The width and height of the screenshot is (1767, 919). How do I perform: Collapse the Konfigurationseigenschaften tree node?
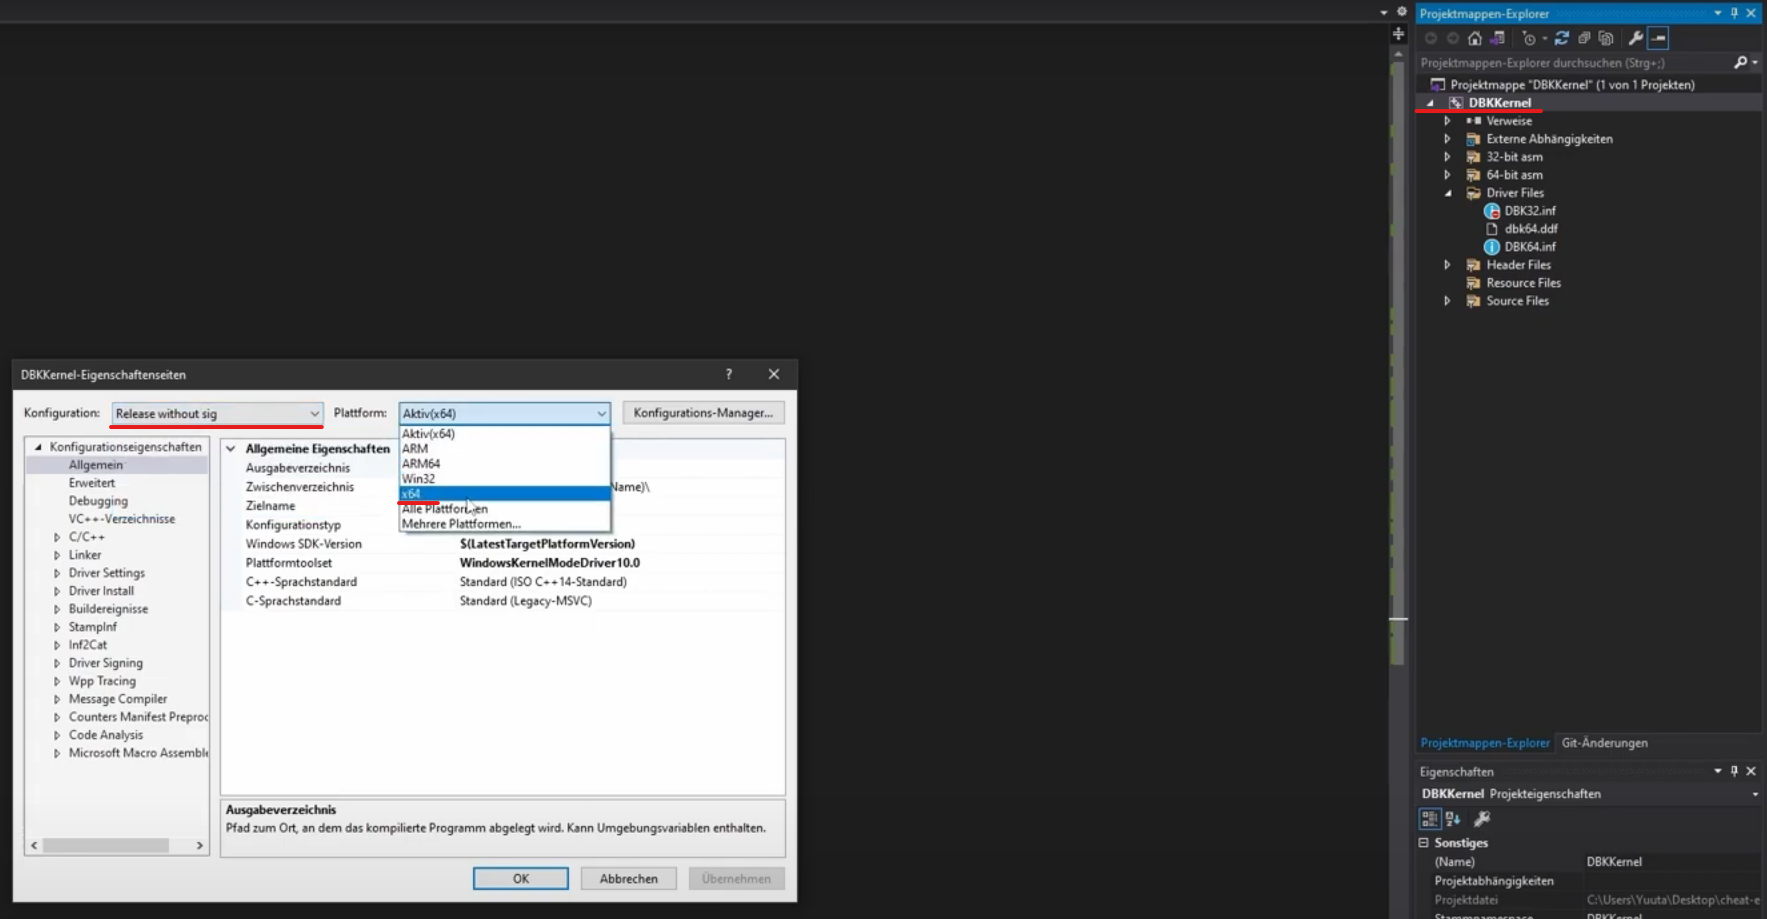point(38,447)
